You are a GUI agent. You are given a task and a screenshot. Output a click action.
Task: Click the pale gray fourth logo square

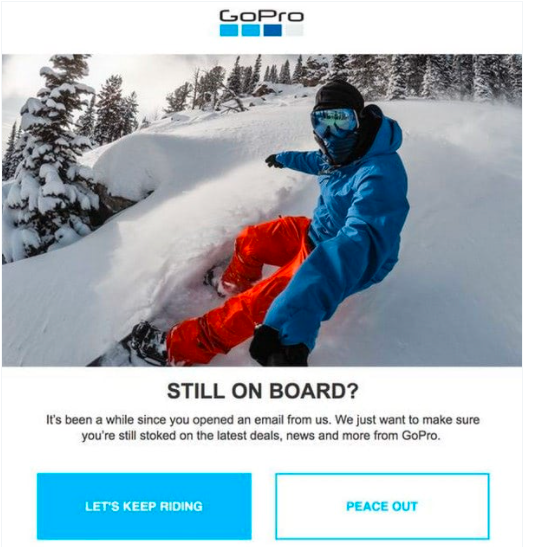(x=295, y=30)
